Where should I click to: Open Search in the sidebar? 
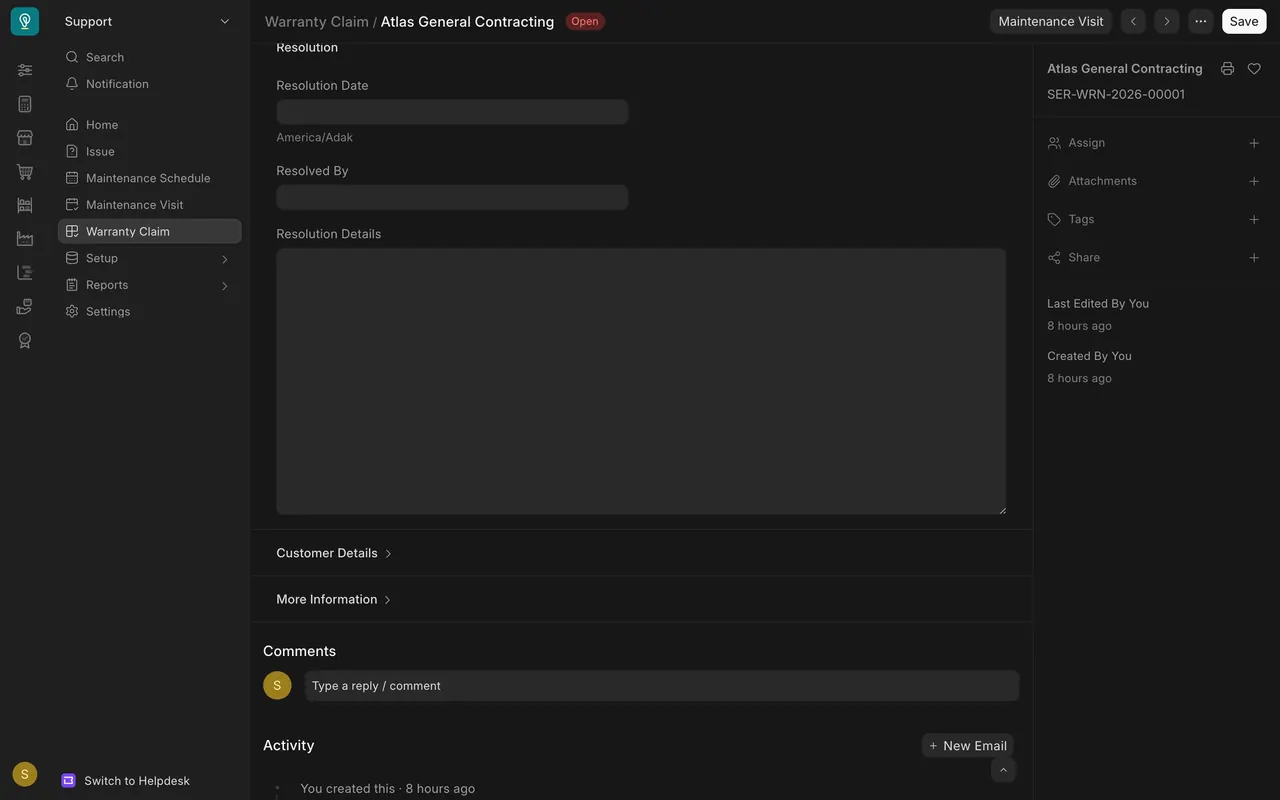coord(150,57)
